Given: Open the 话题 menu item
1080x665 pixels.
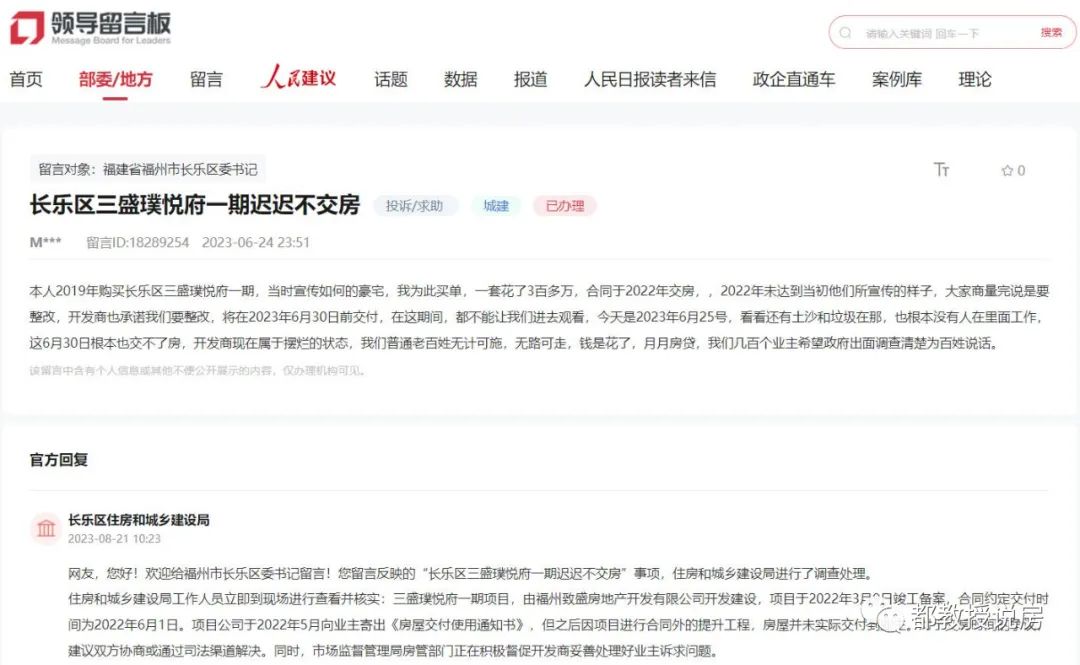Looking at the screenshot, I should click(390, 79).
